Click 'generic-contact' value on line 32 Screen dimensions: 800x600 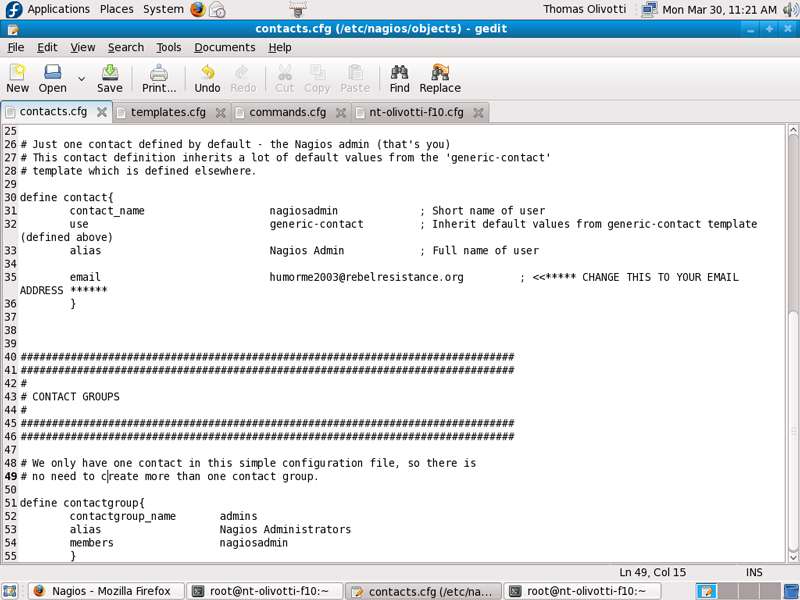click(x=316, y=224)
